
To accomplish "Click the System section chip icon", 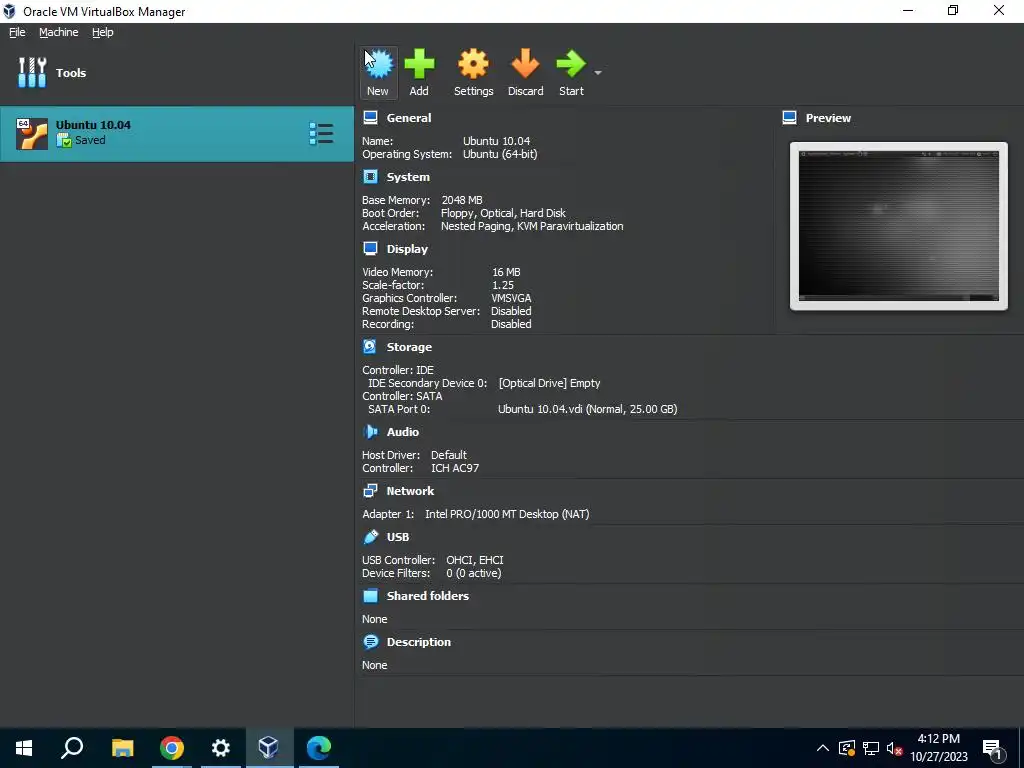I will click(370, 176).
